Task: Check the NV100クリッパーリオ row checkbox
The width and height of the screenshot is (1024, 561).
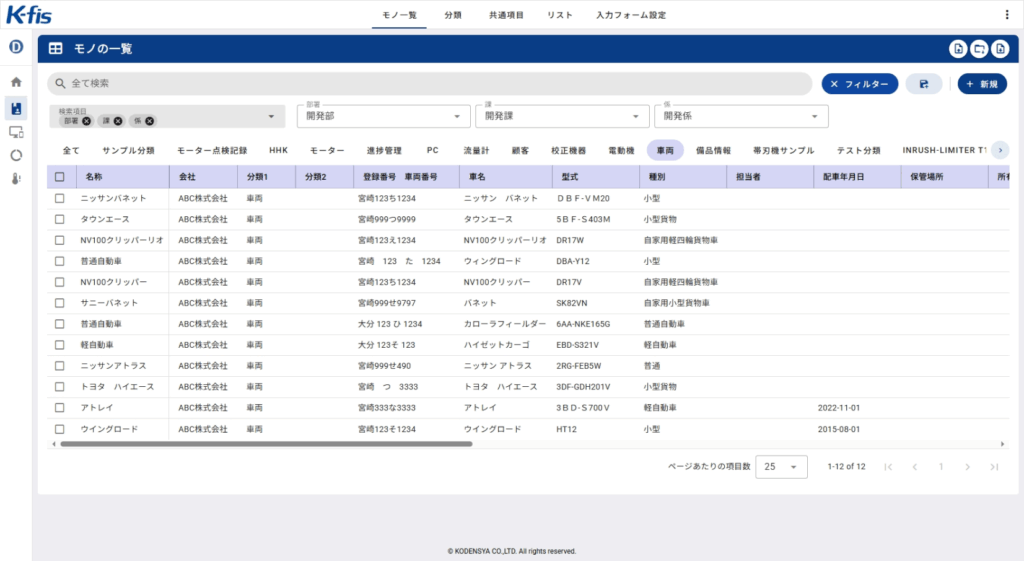Action: (x=60, y=240)
